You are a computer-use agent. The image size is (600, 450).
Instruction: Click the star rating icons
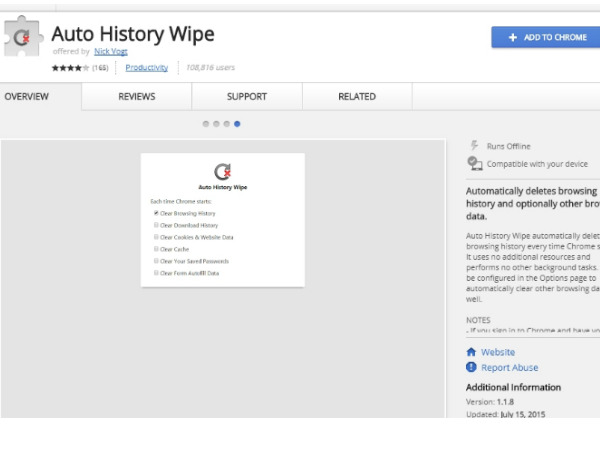click(70, 68)
